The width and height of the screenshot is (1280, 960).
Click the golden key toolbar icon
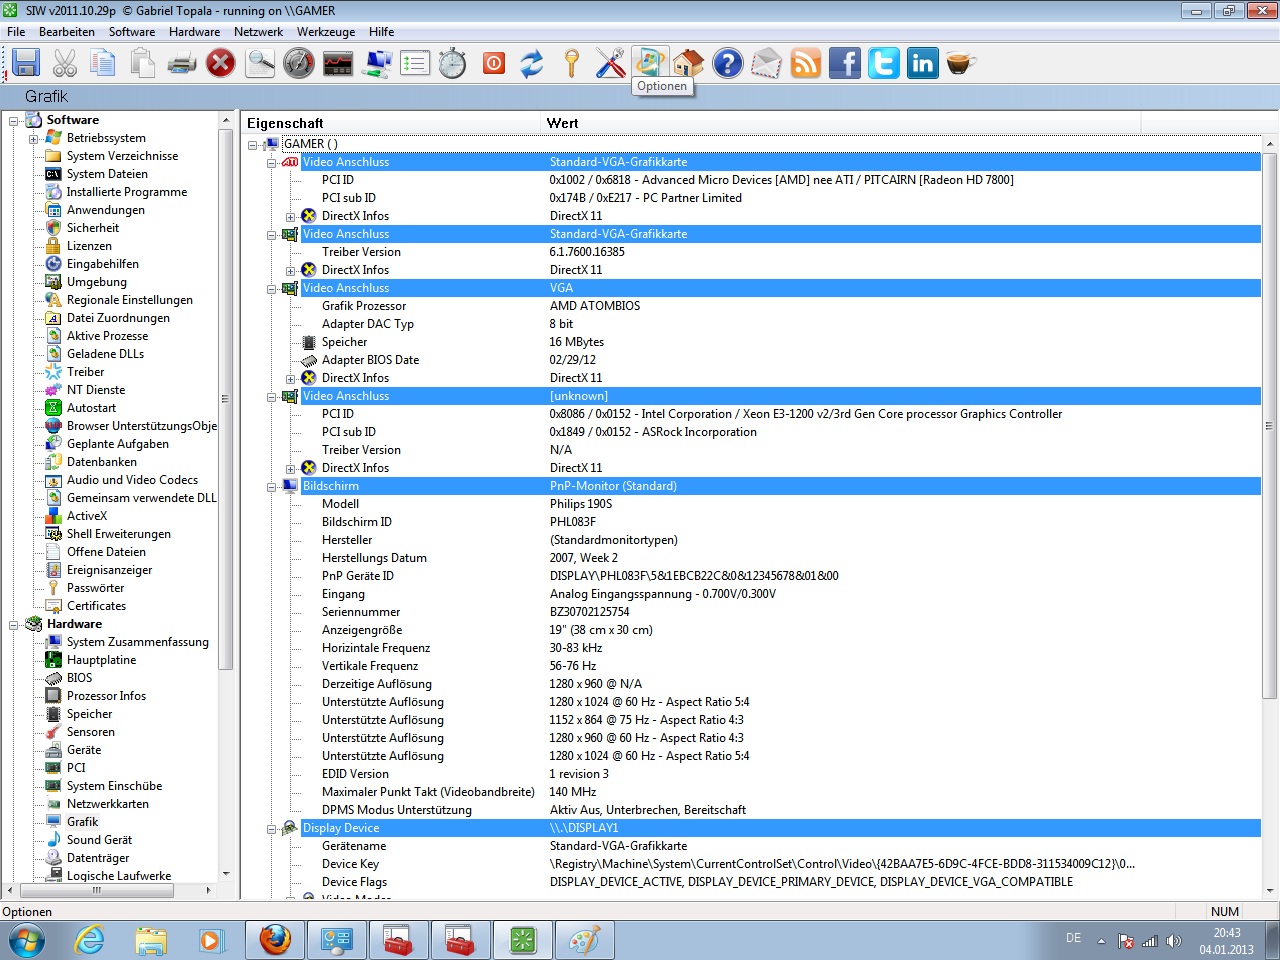[571, 63]
